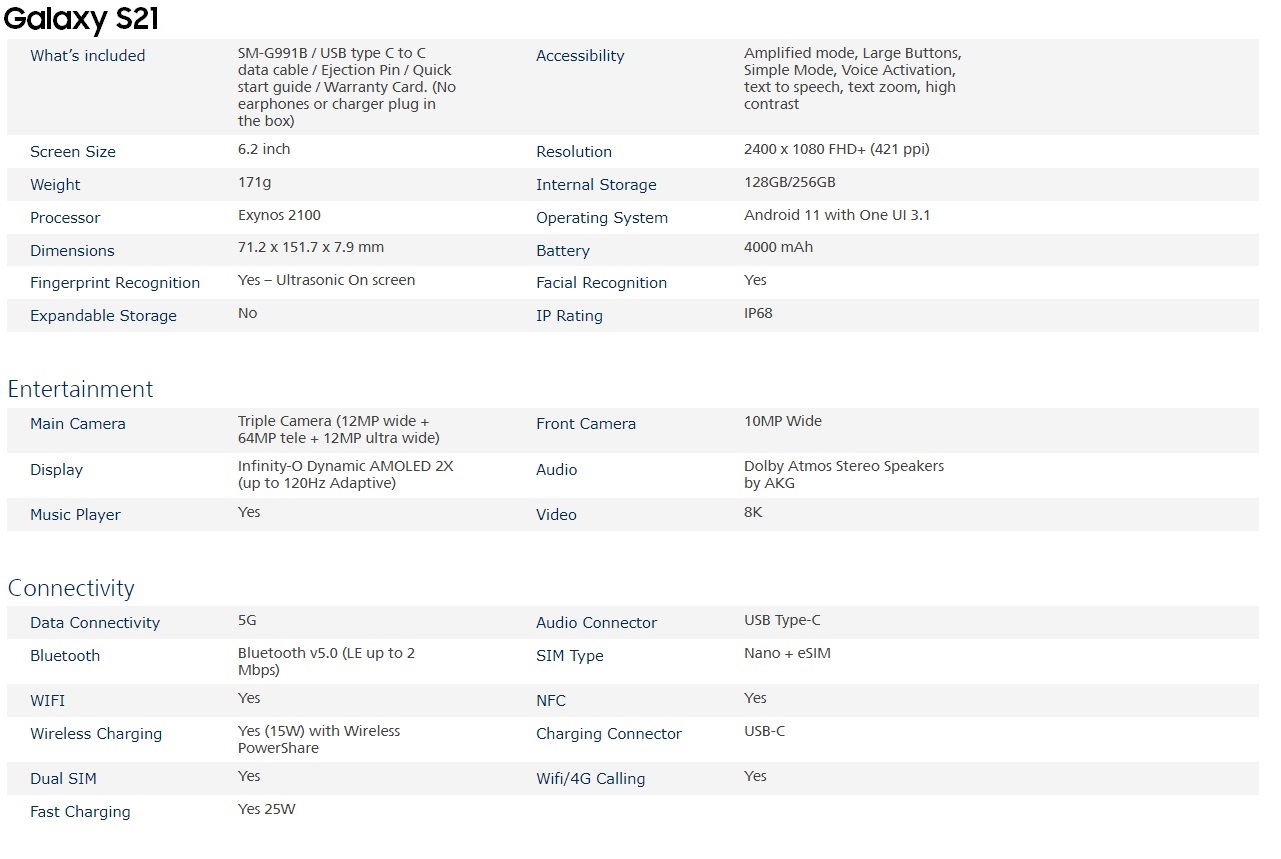1281x859 pixels.
Task: Click the Wireless Charging label
Action: coord(96,734)
